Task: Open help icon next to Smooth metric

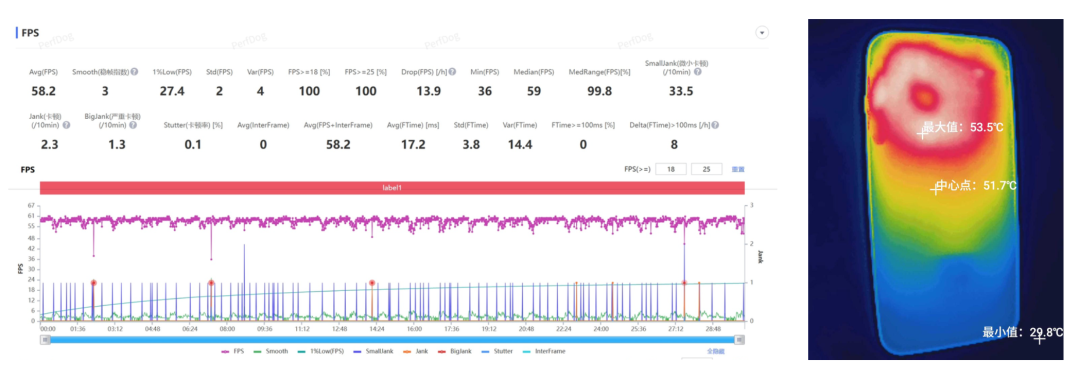Action: click(x=134, y=72)
